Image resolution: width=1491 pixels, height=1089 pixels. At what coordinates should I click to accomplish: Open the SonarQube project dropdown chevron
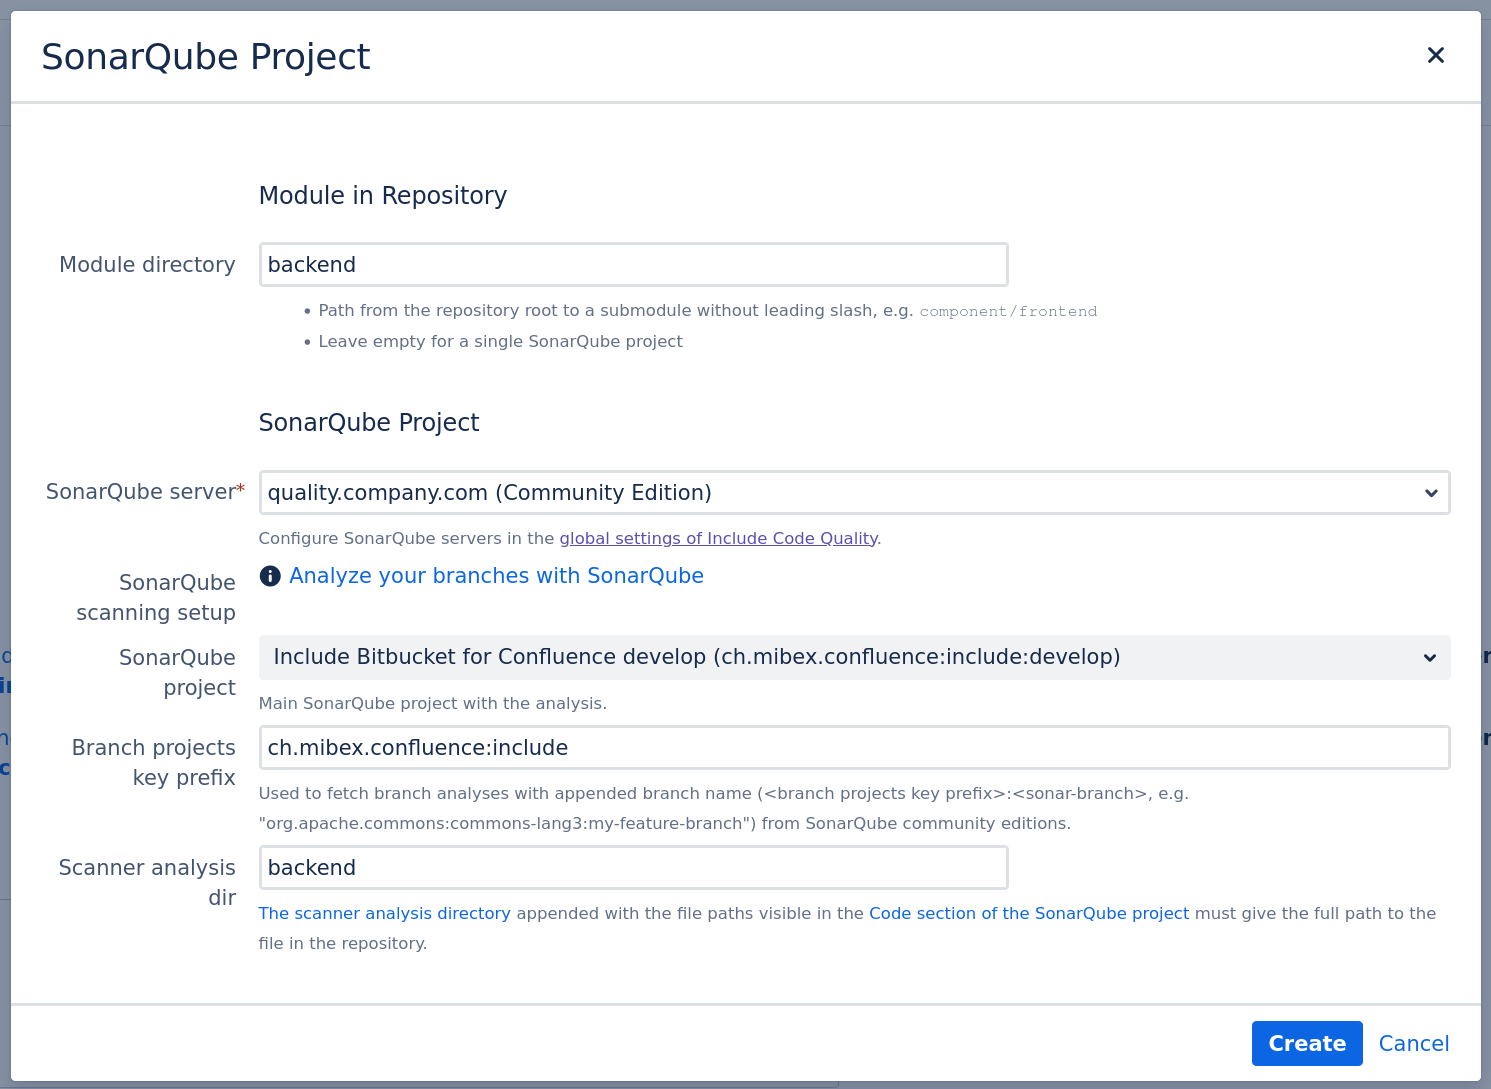1429,658
